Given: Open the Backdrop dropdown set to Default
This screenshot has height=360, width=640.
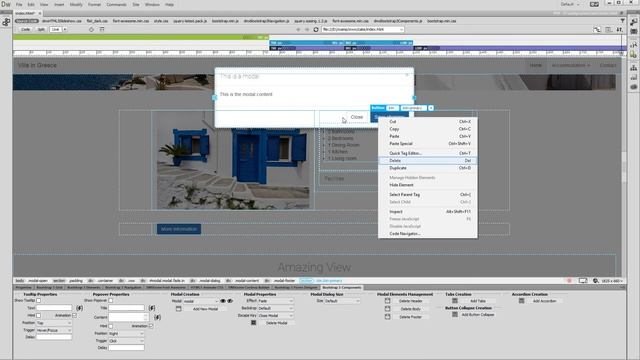Looking at the screenshot, I should [x=276, y=308].
